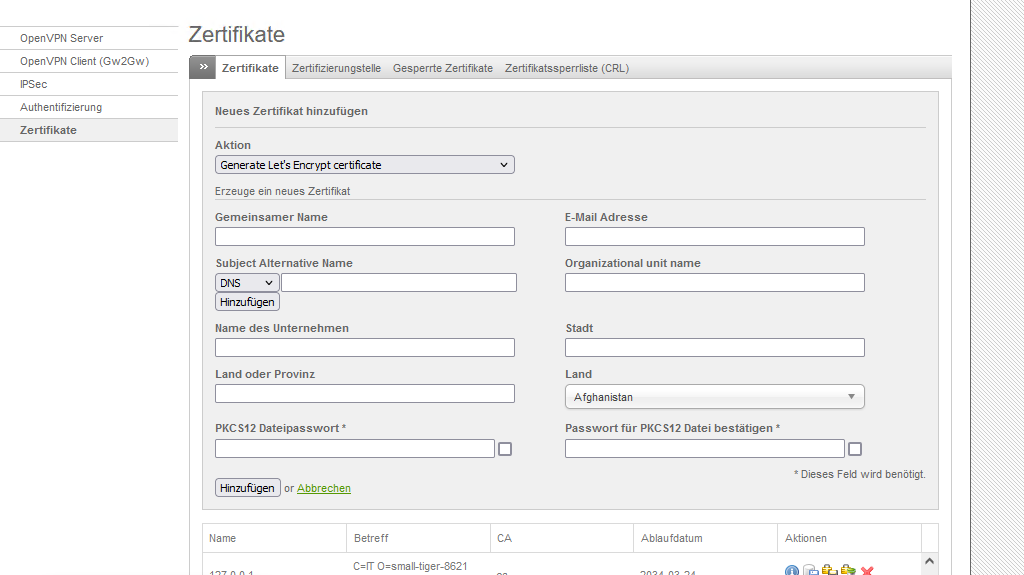Open Zertifikatssperrliste (CRL) tab
Screen dimensions: 1024x575
coord(566,68)
